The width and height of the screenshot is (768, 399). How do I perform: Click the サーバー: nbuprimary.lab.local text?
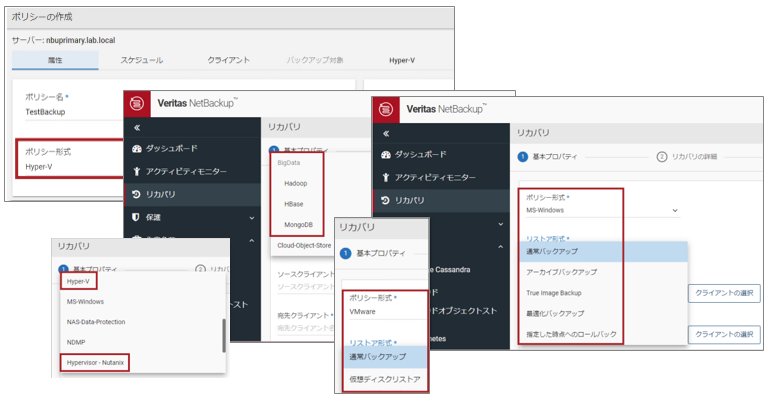(x=64, y=40)
